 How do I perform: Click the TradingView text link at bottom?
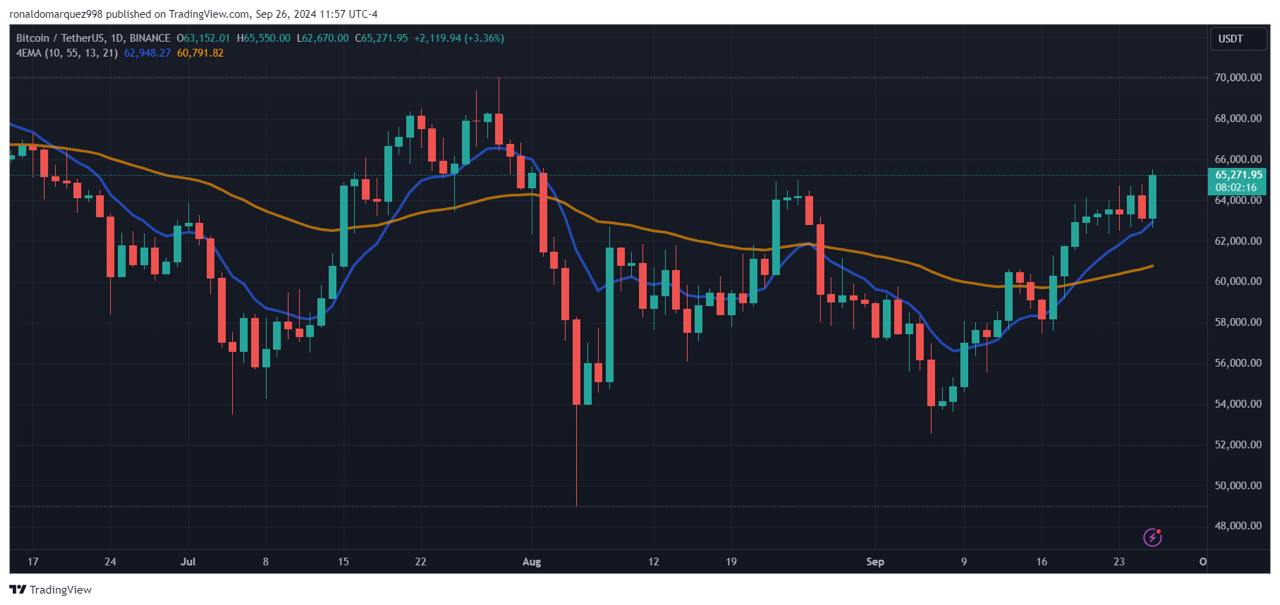pyautogui.click(x=60, y=590)
